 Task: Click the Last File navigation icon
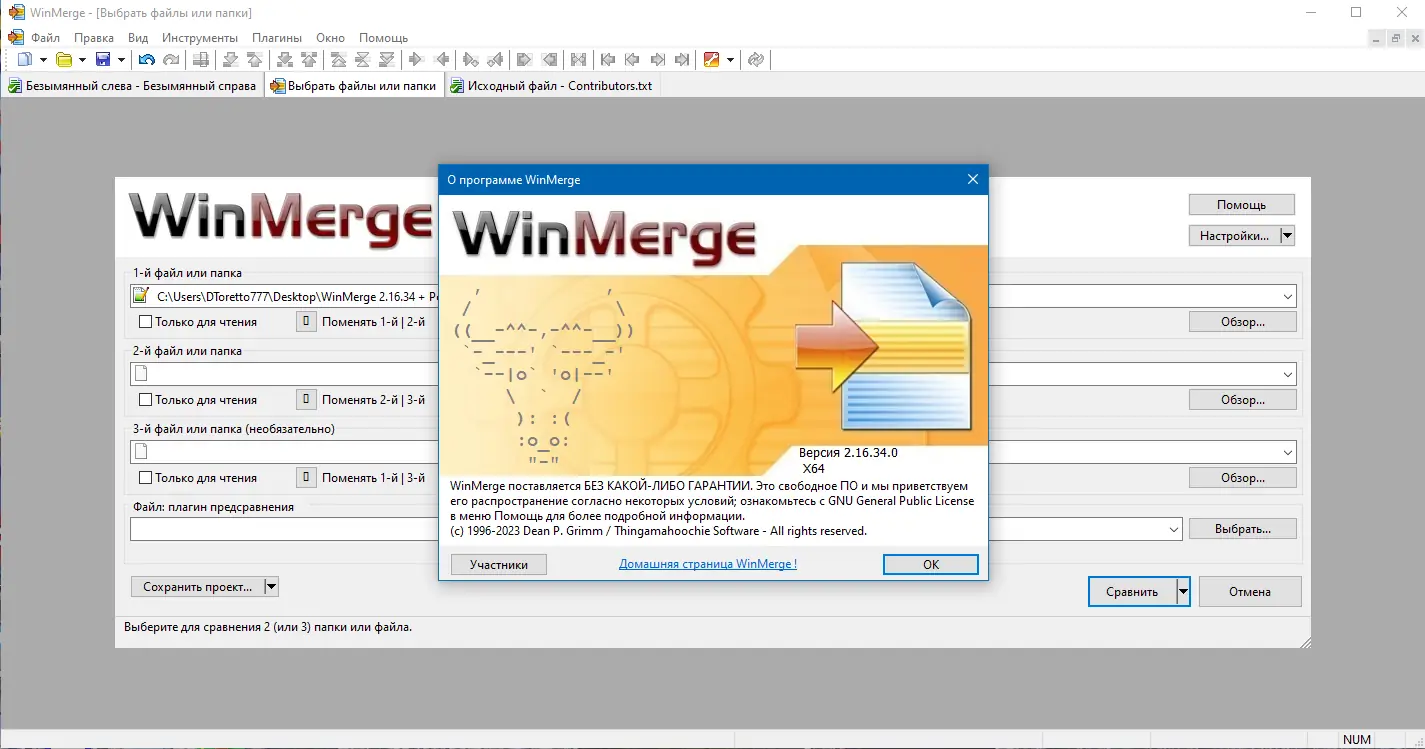681,60
